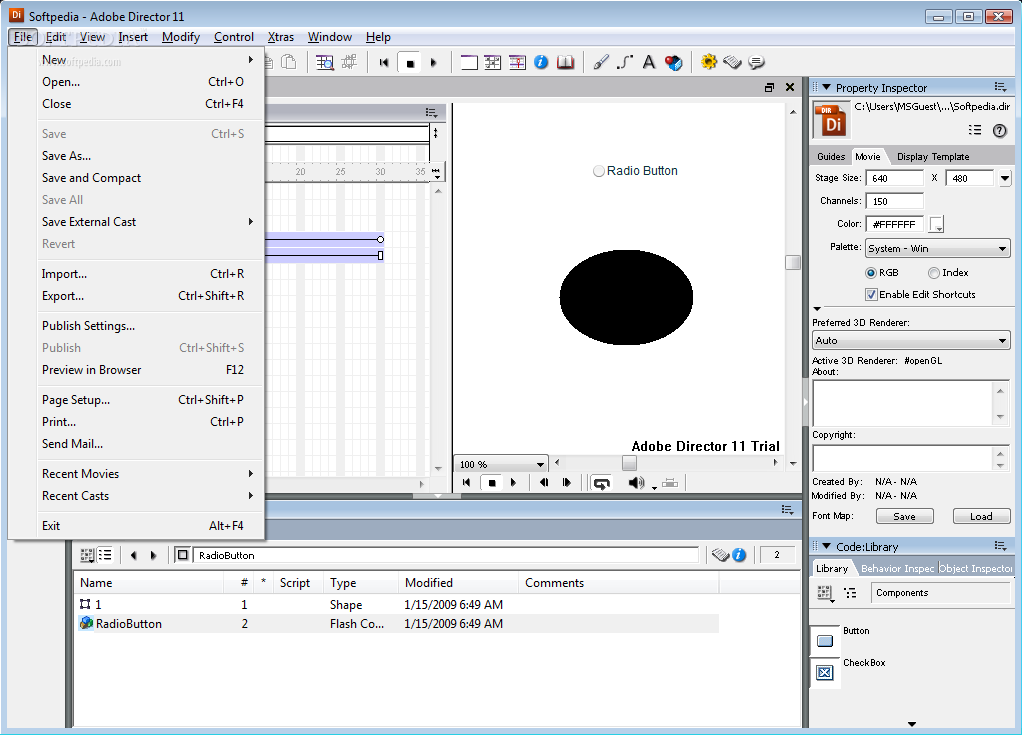Click Cast Member Script icon in Cast
Viewport: 1022px width, 735px height.
720,555
